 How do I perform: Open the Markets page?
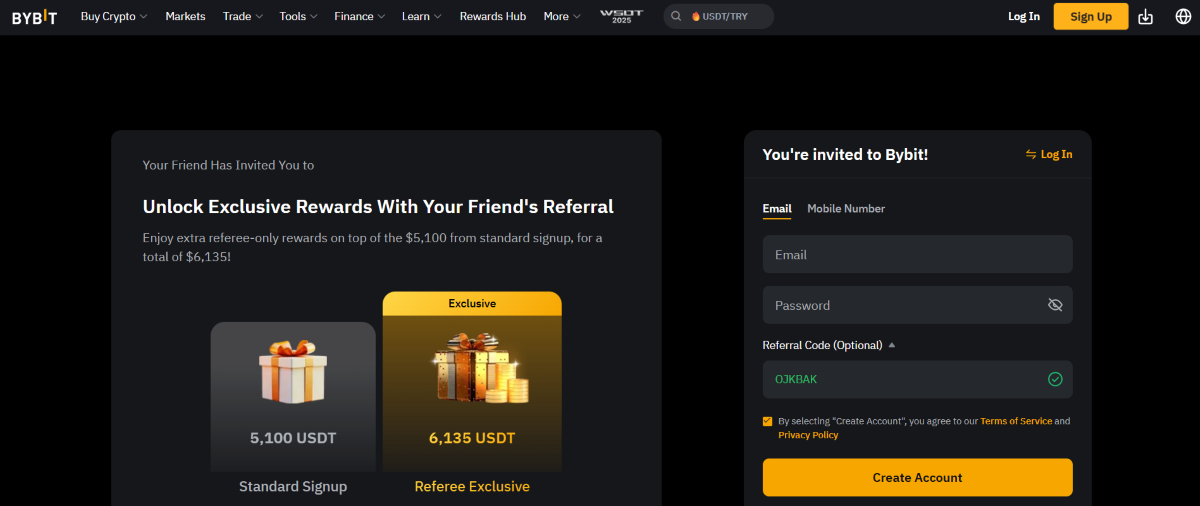185,17
